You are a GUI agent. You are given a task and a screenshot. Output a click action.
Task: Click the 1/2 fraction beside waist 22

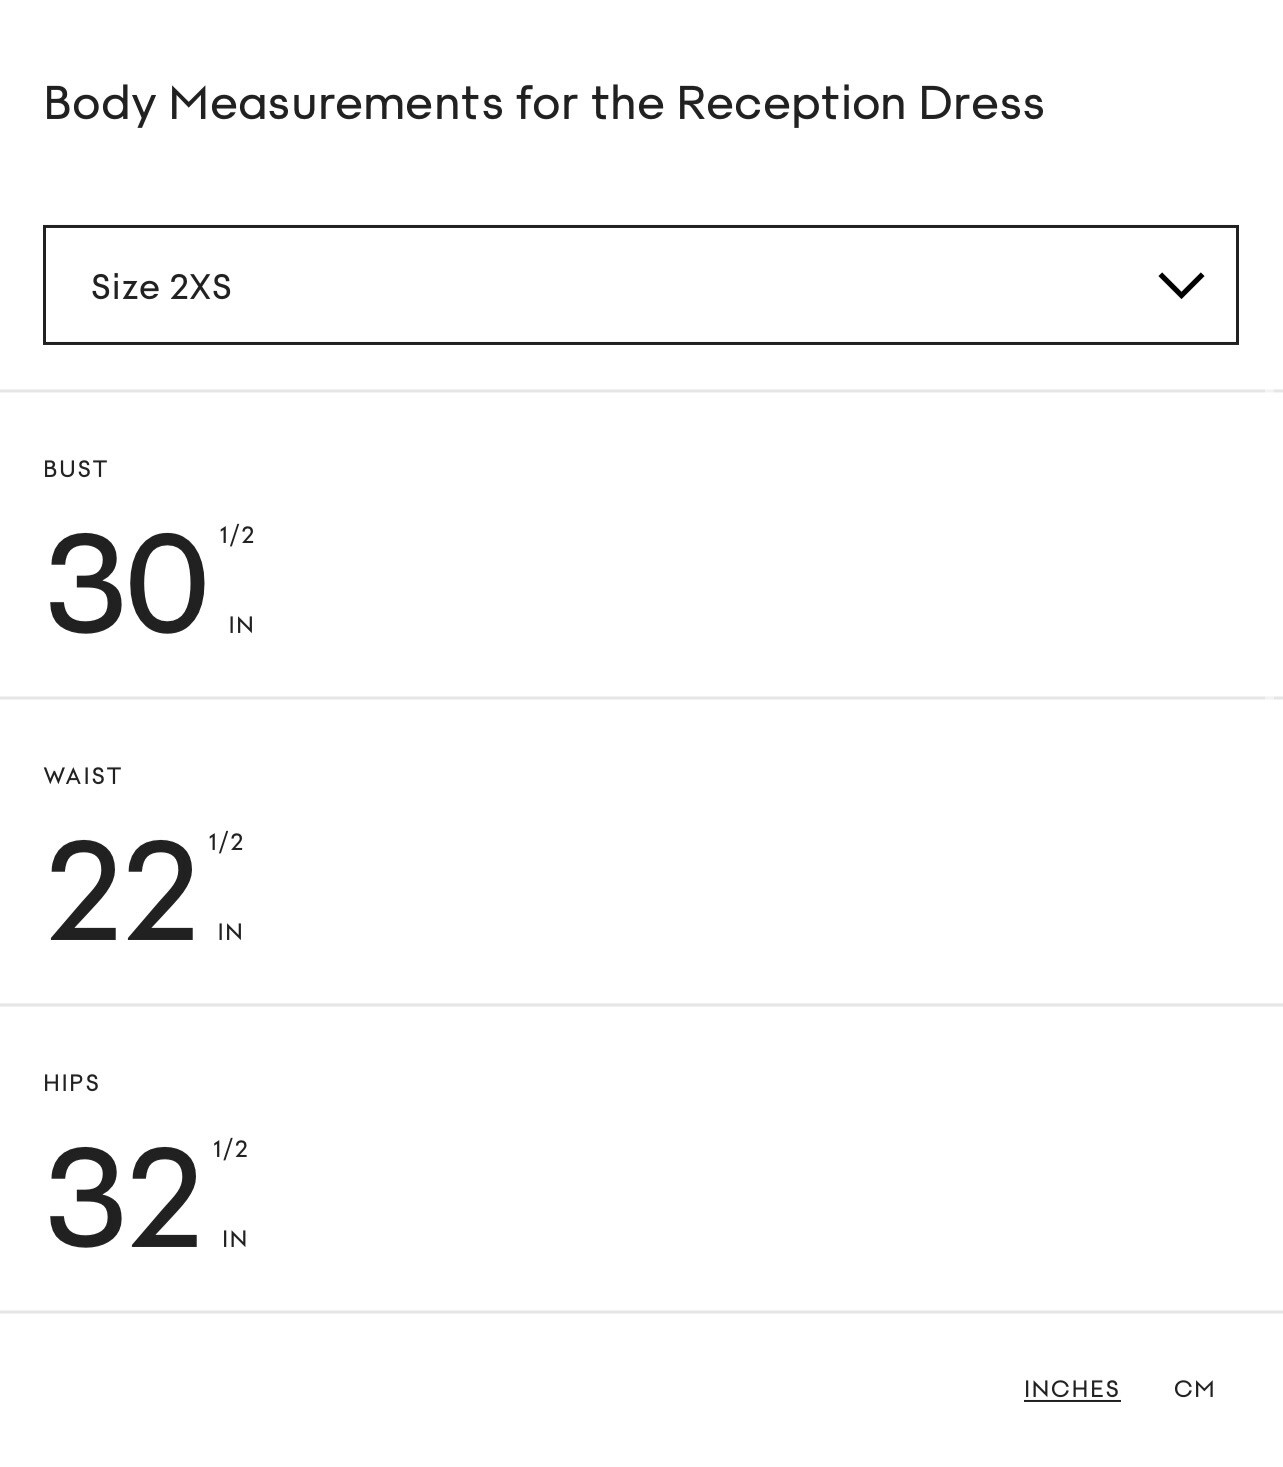coord(226,842)
